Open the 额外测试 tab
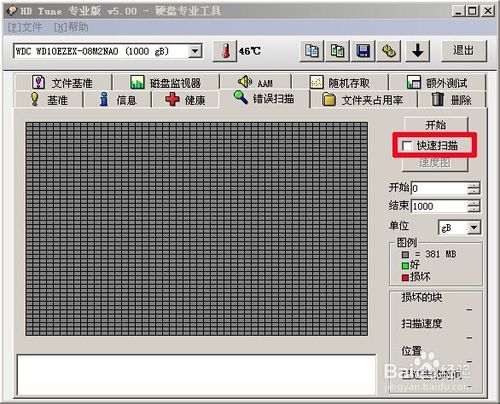Image resolution: width=500 pixels, height=404 pixels. pyautogui.click(x=437, y=82)
